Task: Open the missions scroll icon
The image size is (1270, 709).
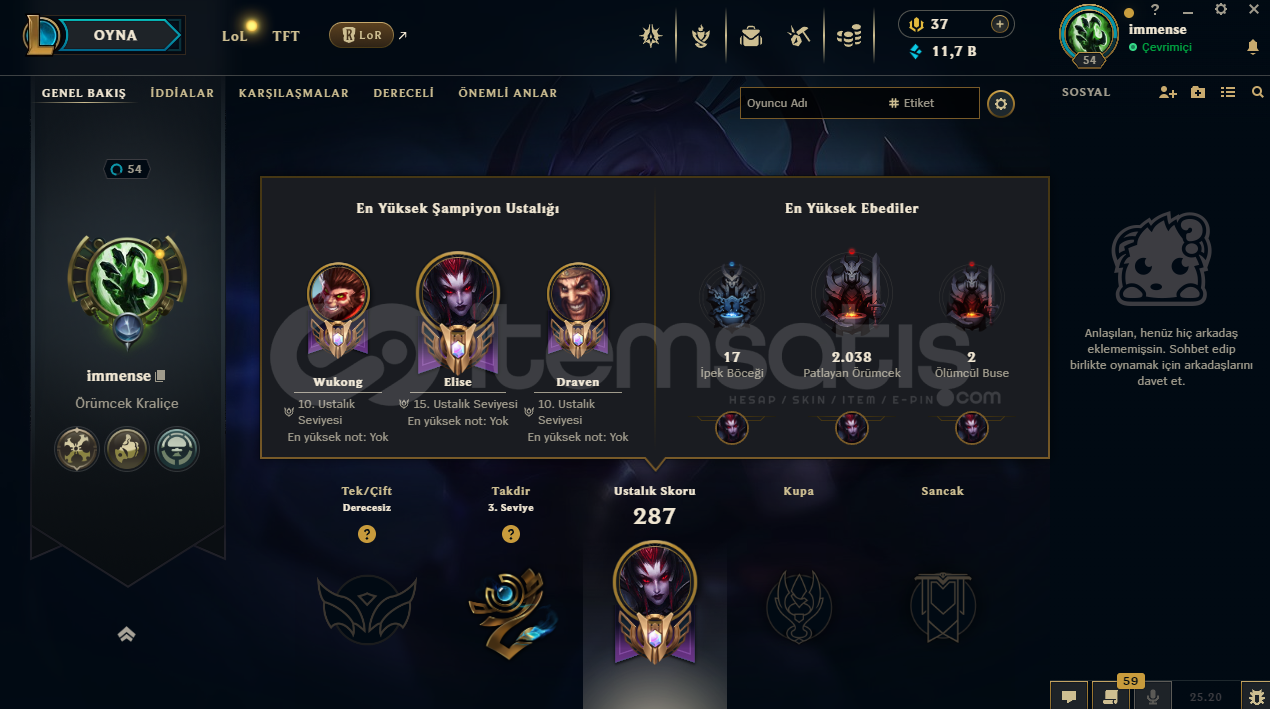Action: click(x=1110, y=696)
